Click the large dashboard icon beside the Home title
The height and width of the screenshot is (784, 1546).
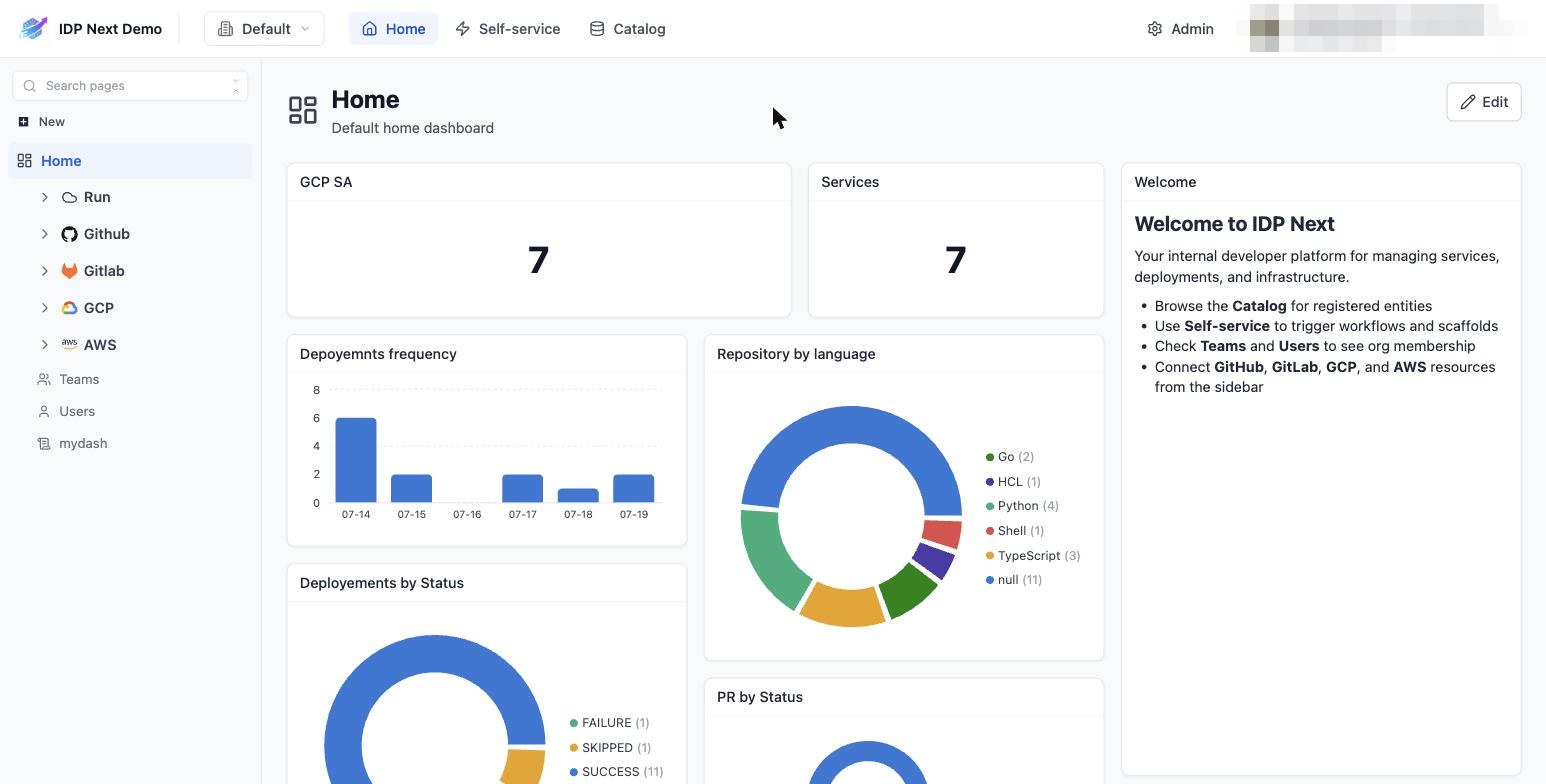(303, 110)
